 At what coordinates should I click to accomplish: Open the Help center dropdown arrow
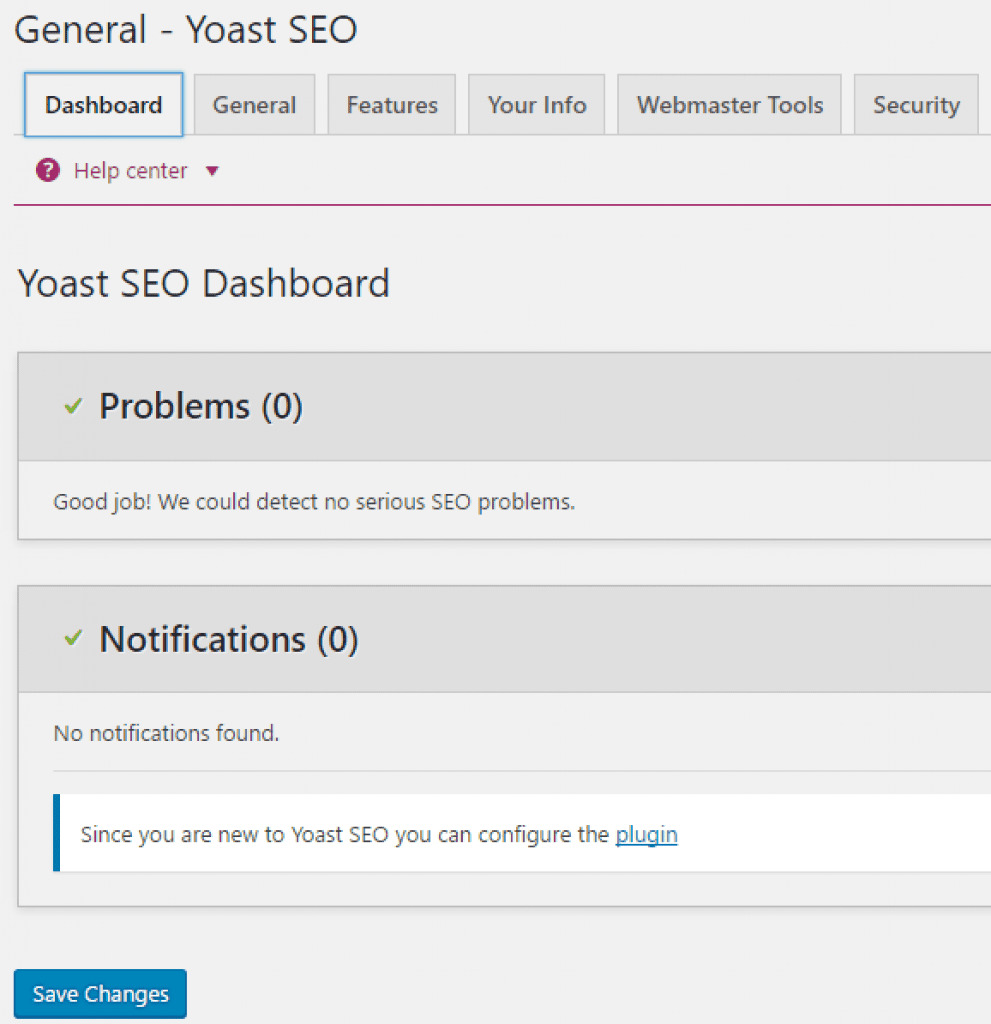click(212, 171)
